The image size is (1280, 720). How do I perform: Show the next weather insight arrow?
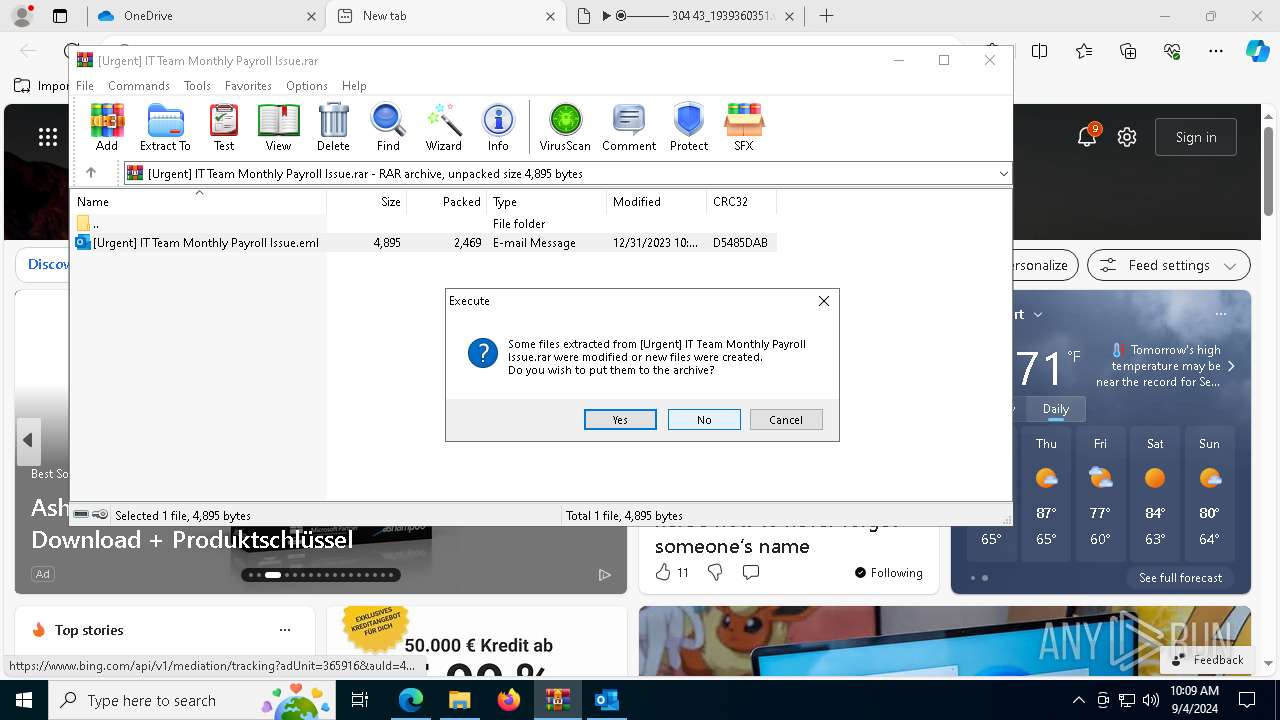coord(1231,366)
